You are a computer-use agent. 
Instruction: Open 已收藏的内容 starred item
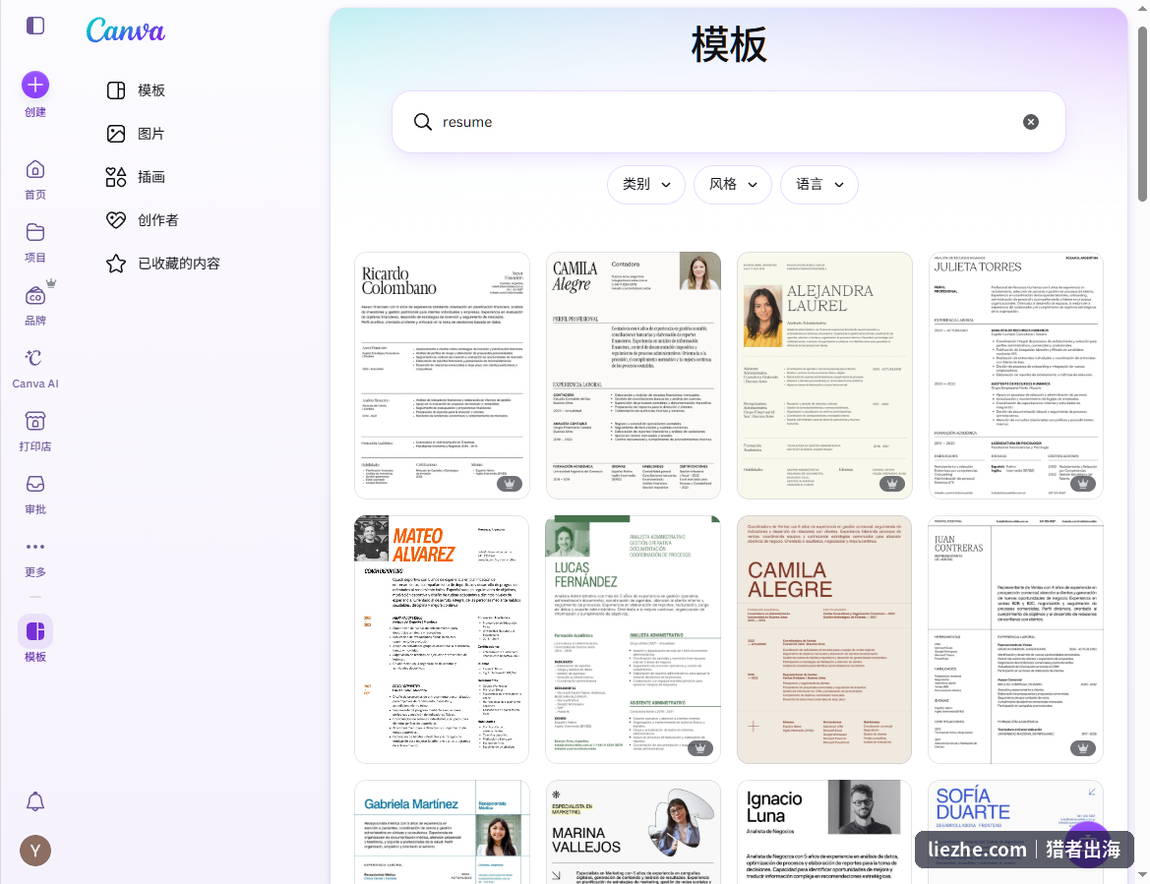point(163,263)
